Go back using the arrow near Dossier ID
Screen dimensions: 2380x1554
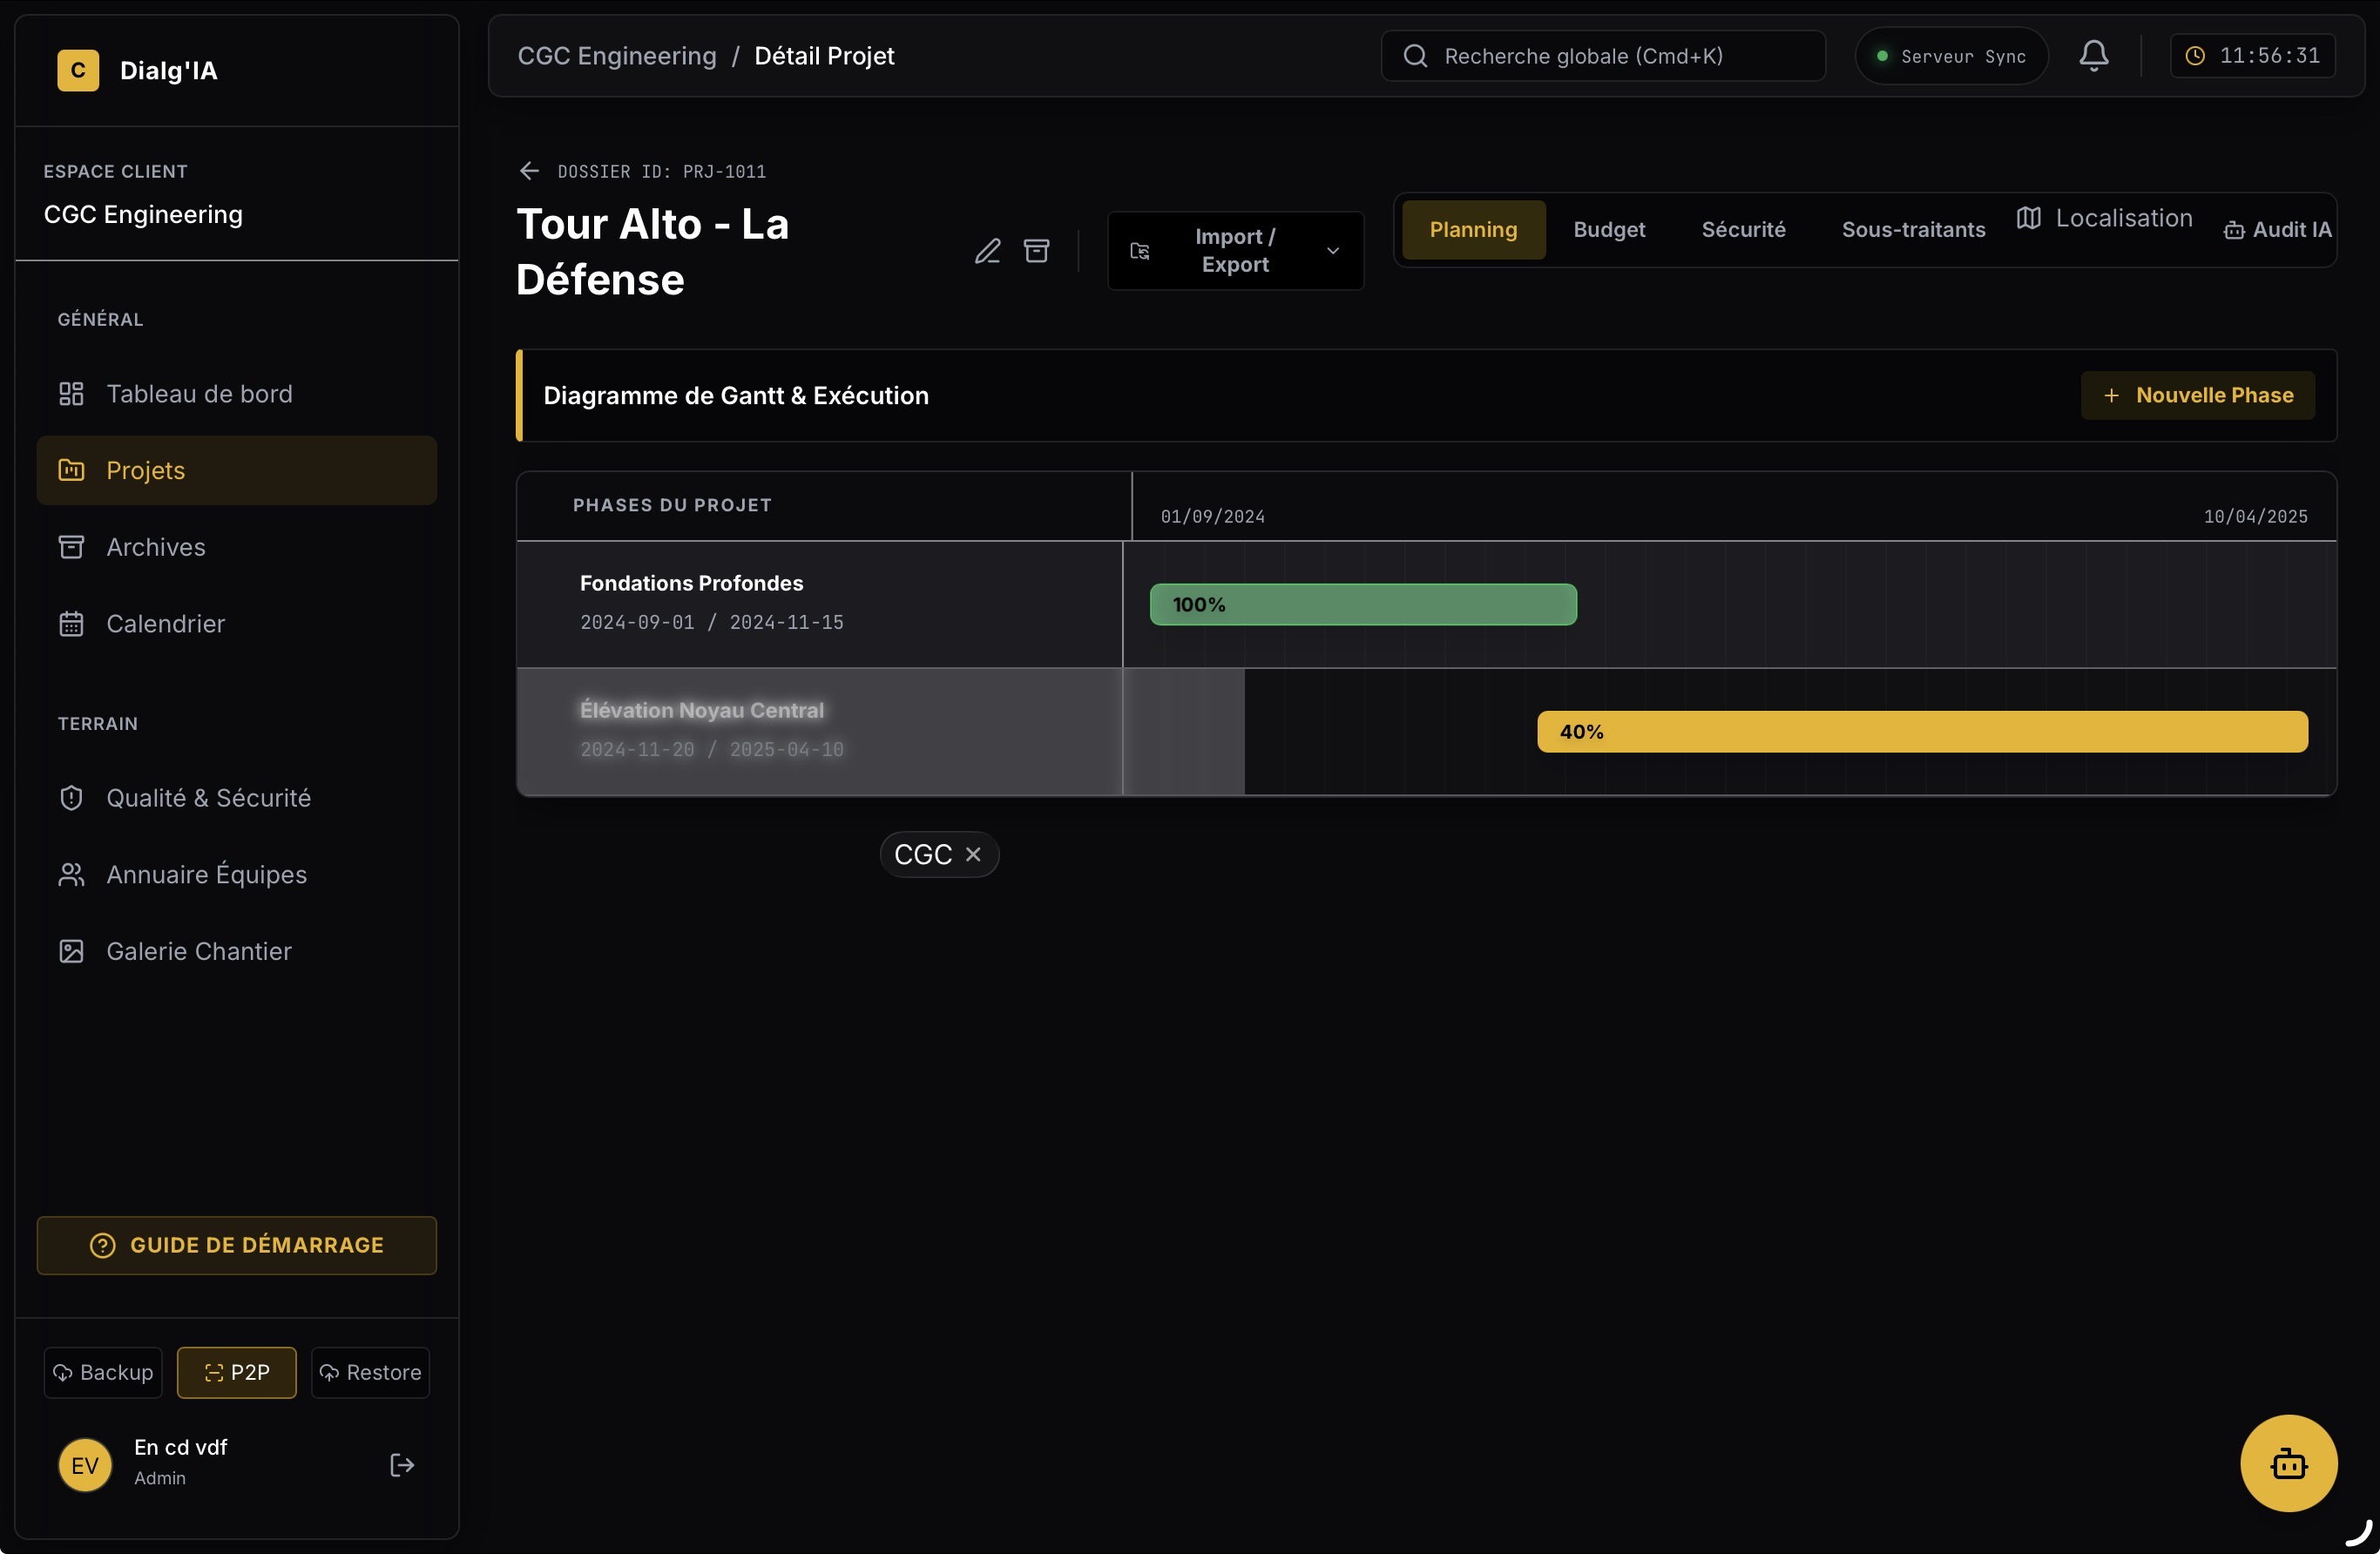point(529,171)
